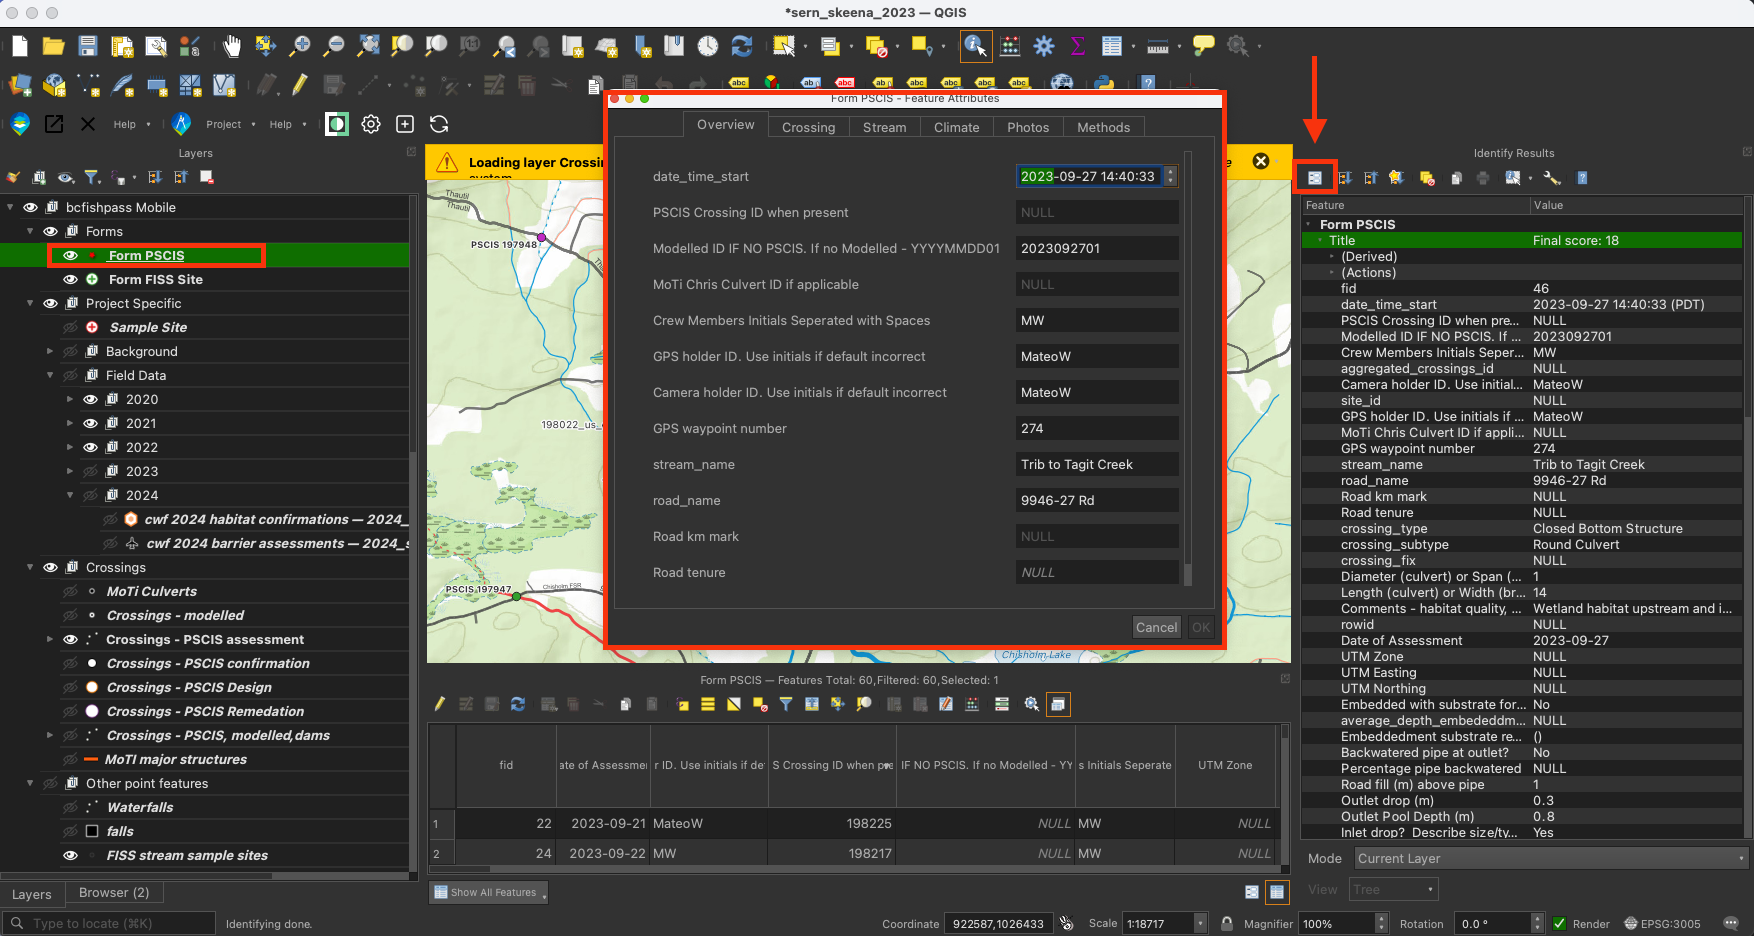Open the Python console icon
Viewport: 1754px width, 936px height.
tap(1104, 84)
